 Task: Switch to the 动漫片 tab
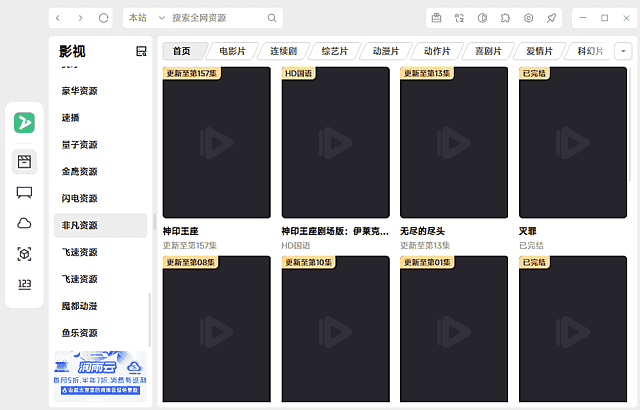386,51
